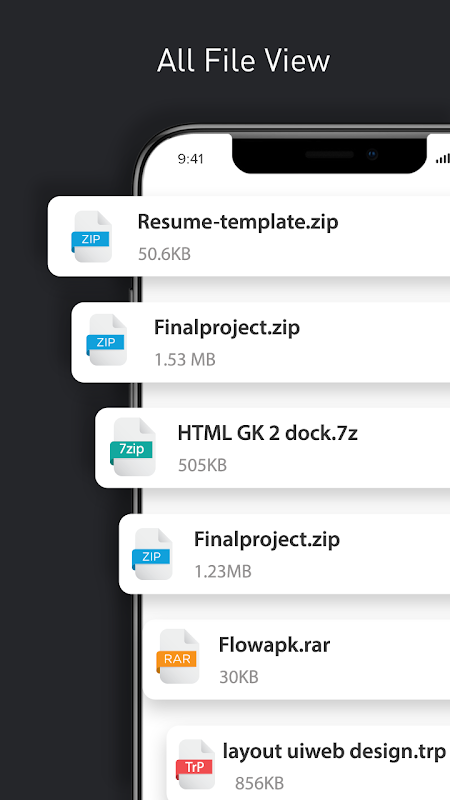
Task: Click the 50.6KB size label
Action: (x=164, y=254)
